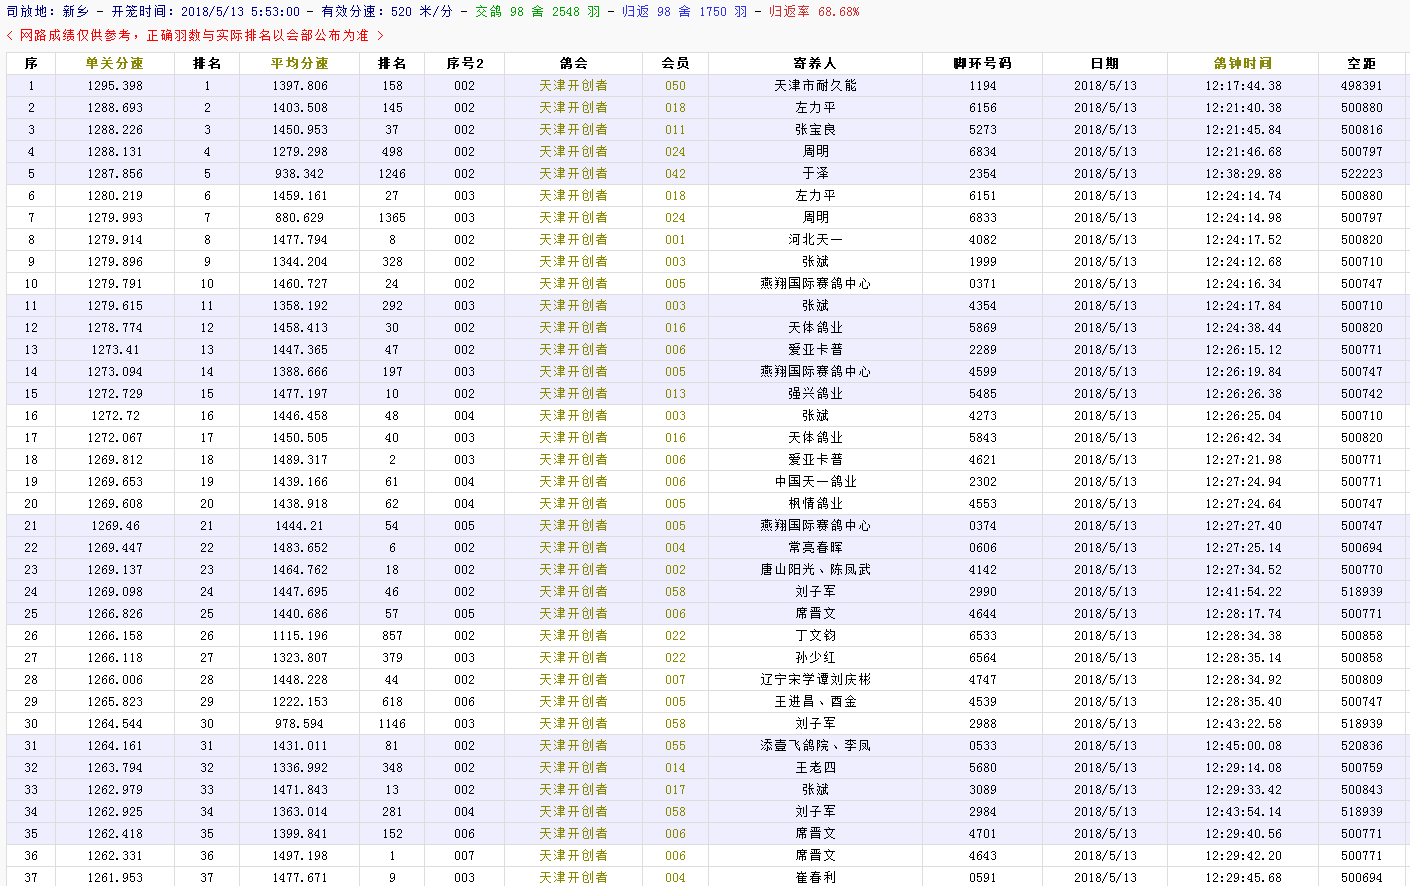Open member 011 link in 张宝良 row
Viewport: 1410px width, 886px height.
click(675, 130)
